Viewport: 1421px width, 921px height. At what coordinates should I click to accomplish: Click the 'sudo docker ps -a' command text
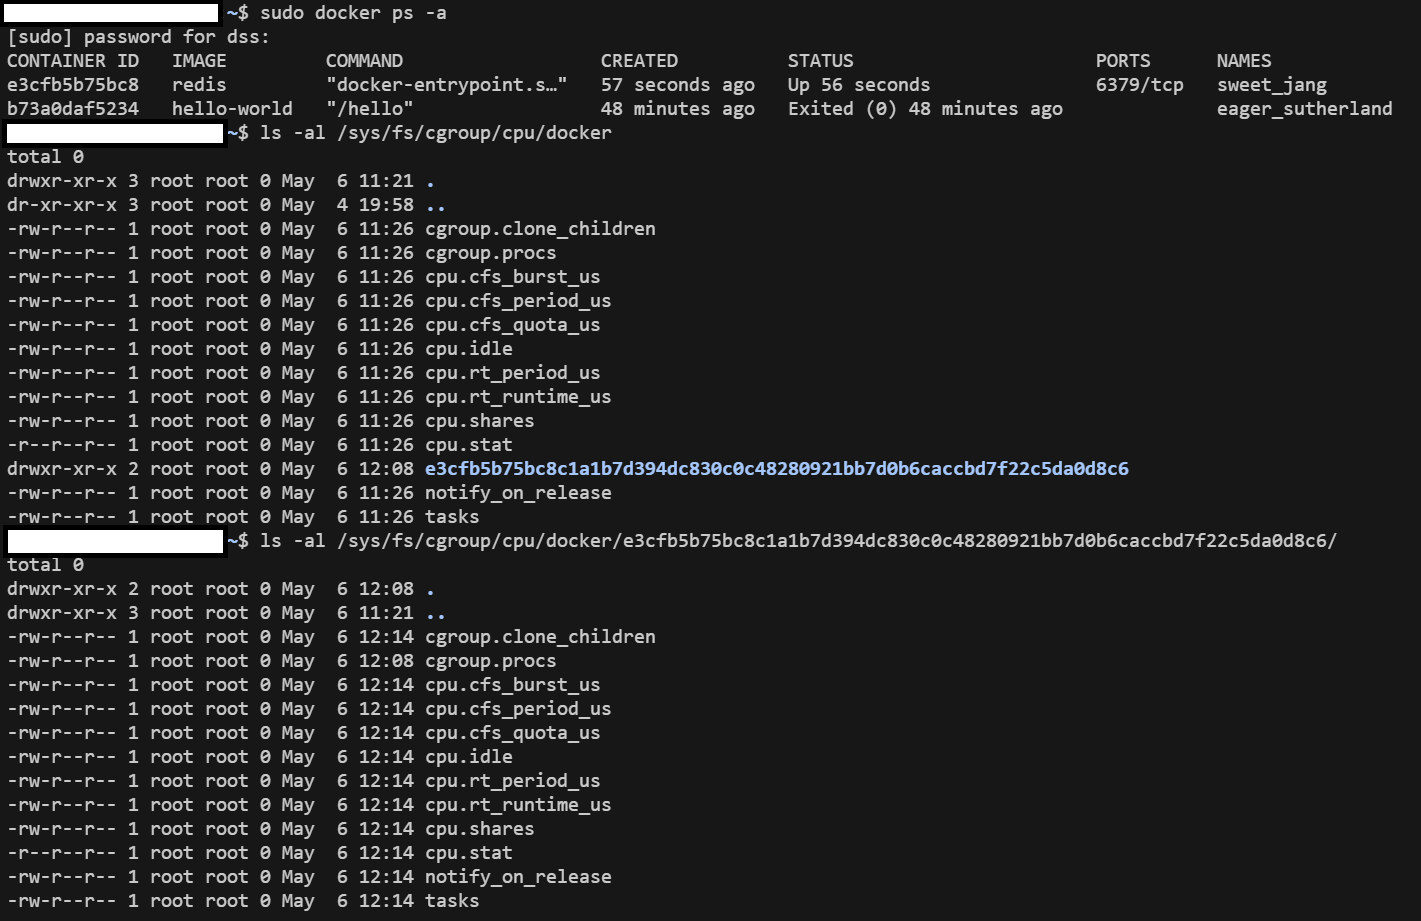[353, 13]
